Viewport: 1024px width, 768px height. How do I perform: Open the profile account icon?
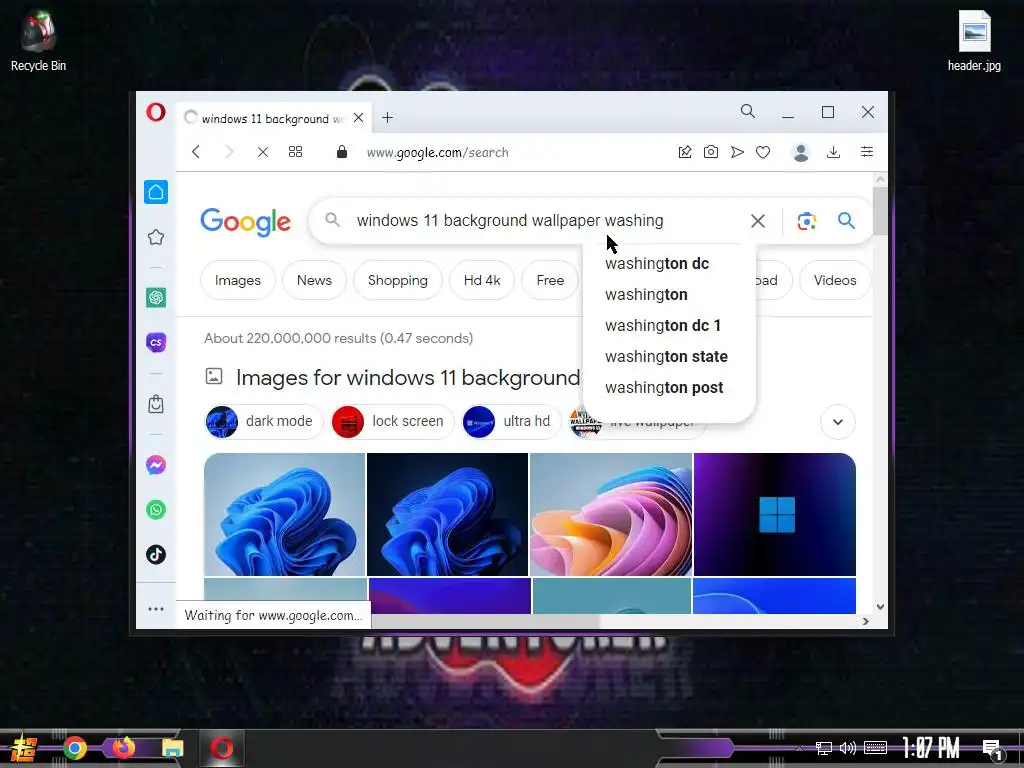tap(801, 152)
